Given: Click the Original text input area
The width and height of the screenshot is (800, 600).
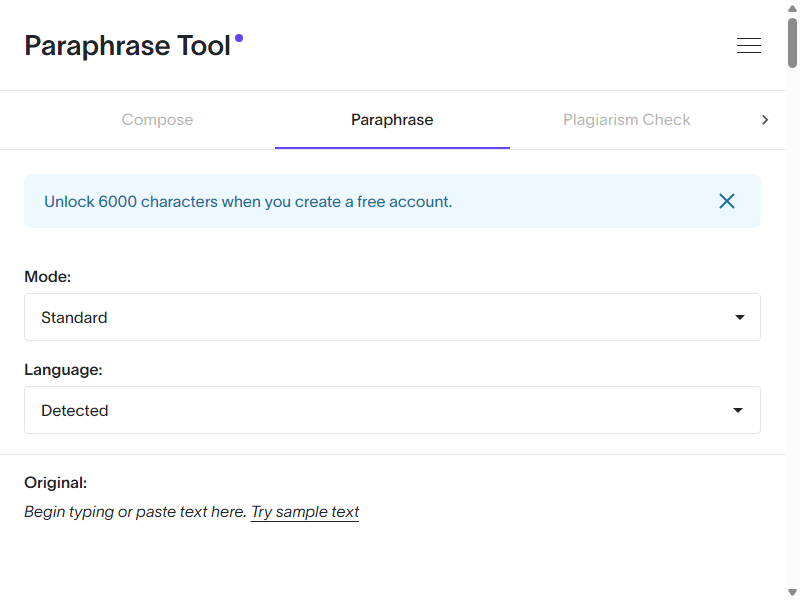Looking at the screenshot, I should tap(392, 548).
